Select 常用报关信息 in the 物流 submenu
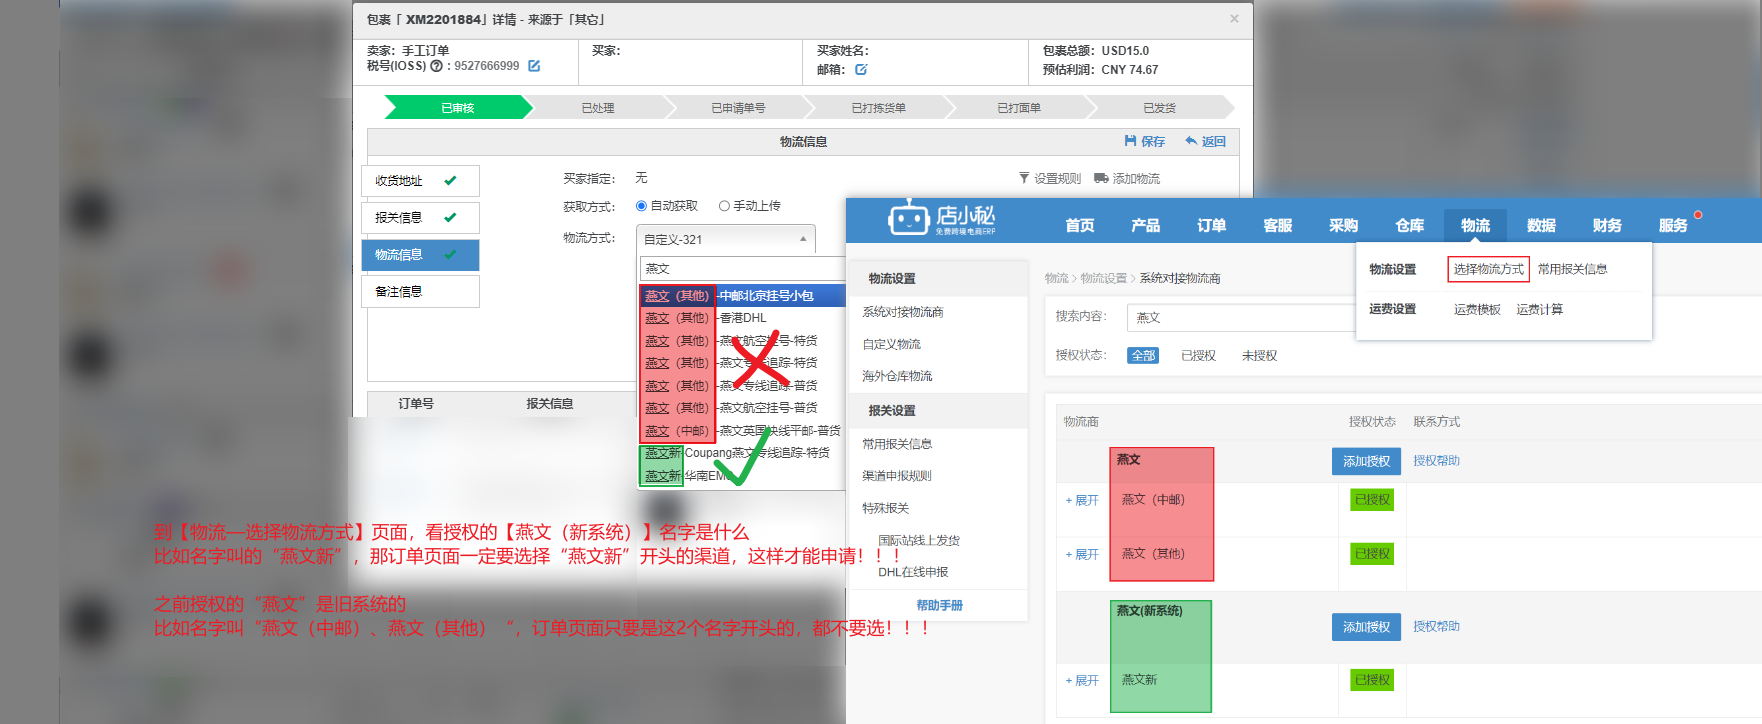Image resolution: width=1762 pixels, height=724 pixels. tap(1572, 269)
